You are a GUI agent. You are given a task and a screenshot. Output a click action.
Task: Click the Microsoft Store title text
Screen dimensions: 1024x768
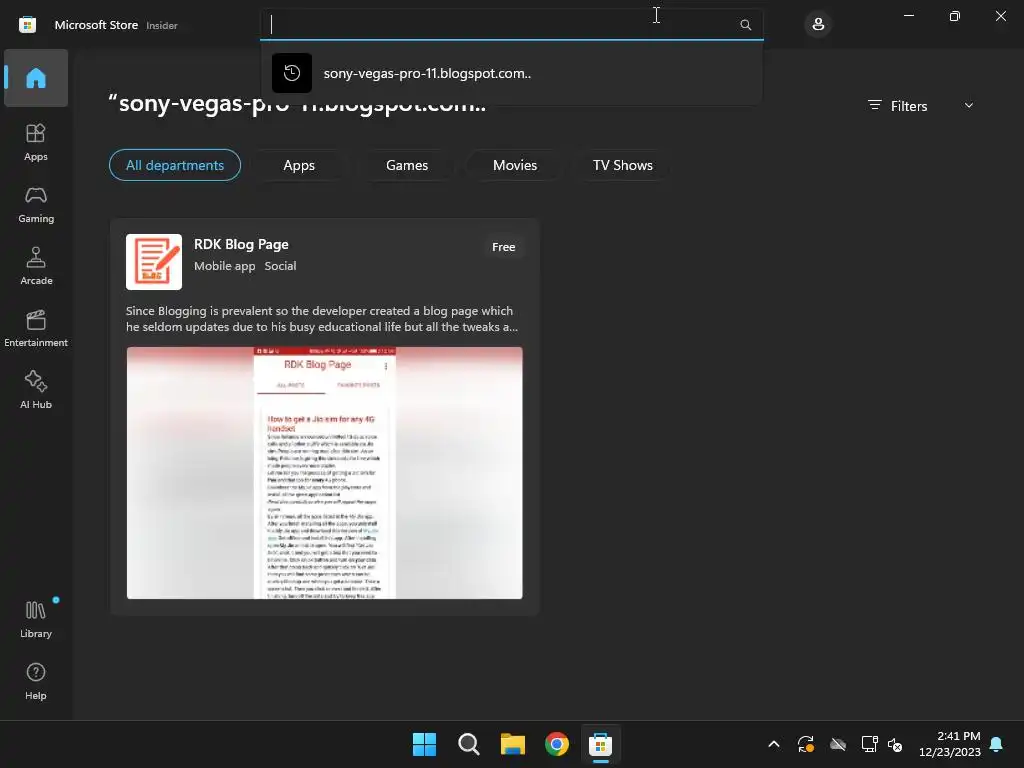click(x=97, y=25)
